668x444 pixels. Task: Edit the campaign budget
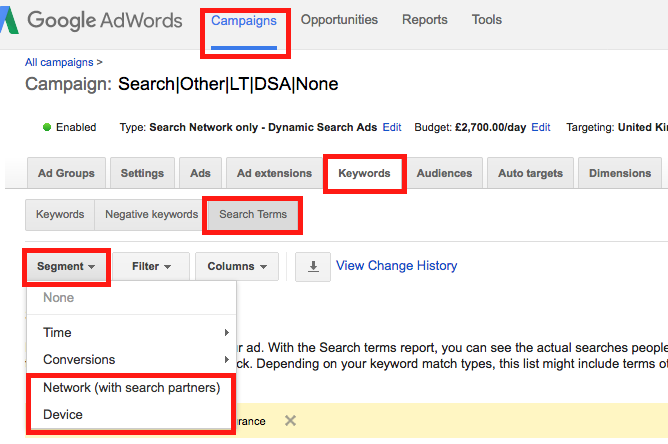[x=541, y=127]
